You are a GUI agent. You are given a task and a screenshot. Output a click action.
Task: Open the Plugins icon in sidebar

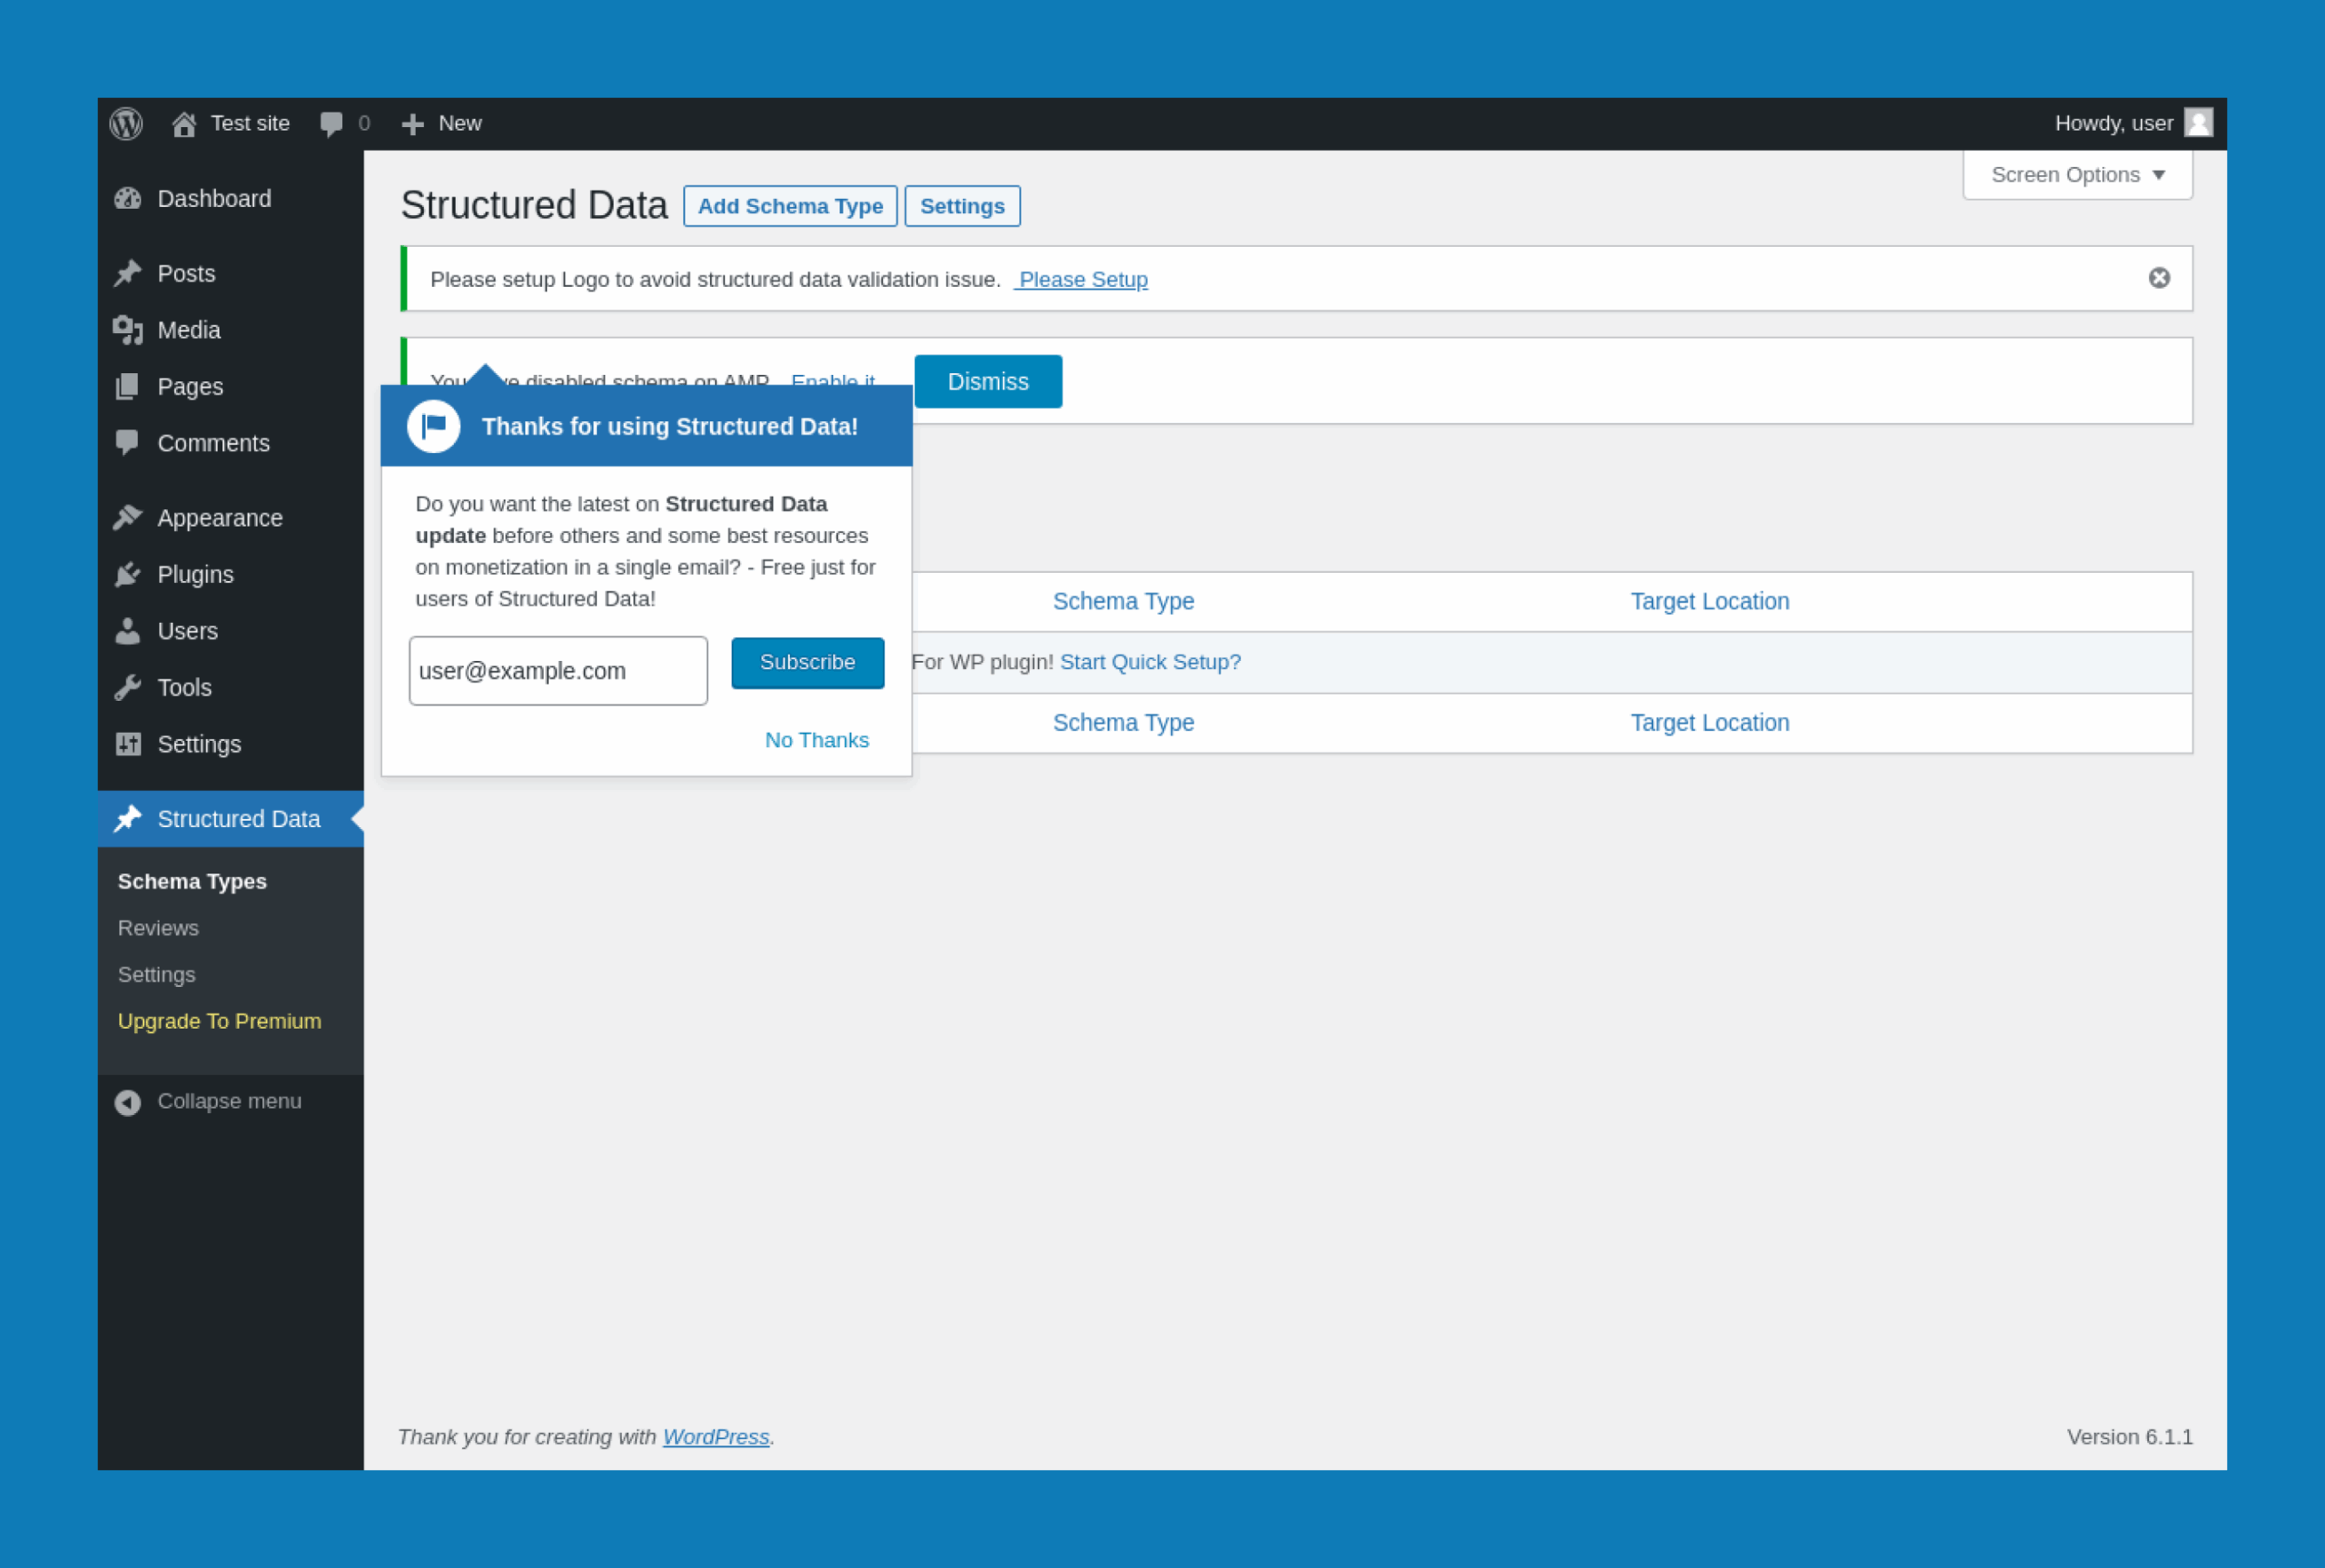[x=128, y=574]
